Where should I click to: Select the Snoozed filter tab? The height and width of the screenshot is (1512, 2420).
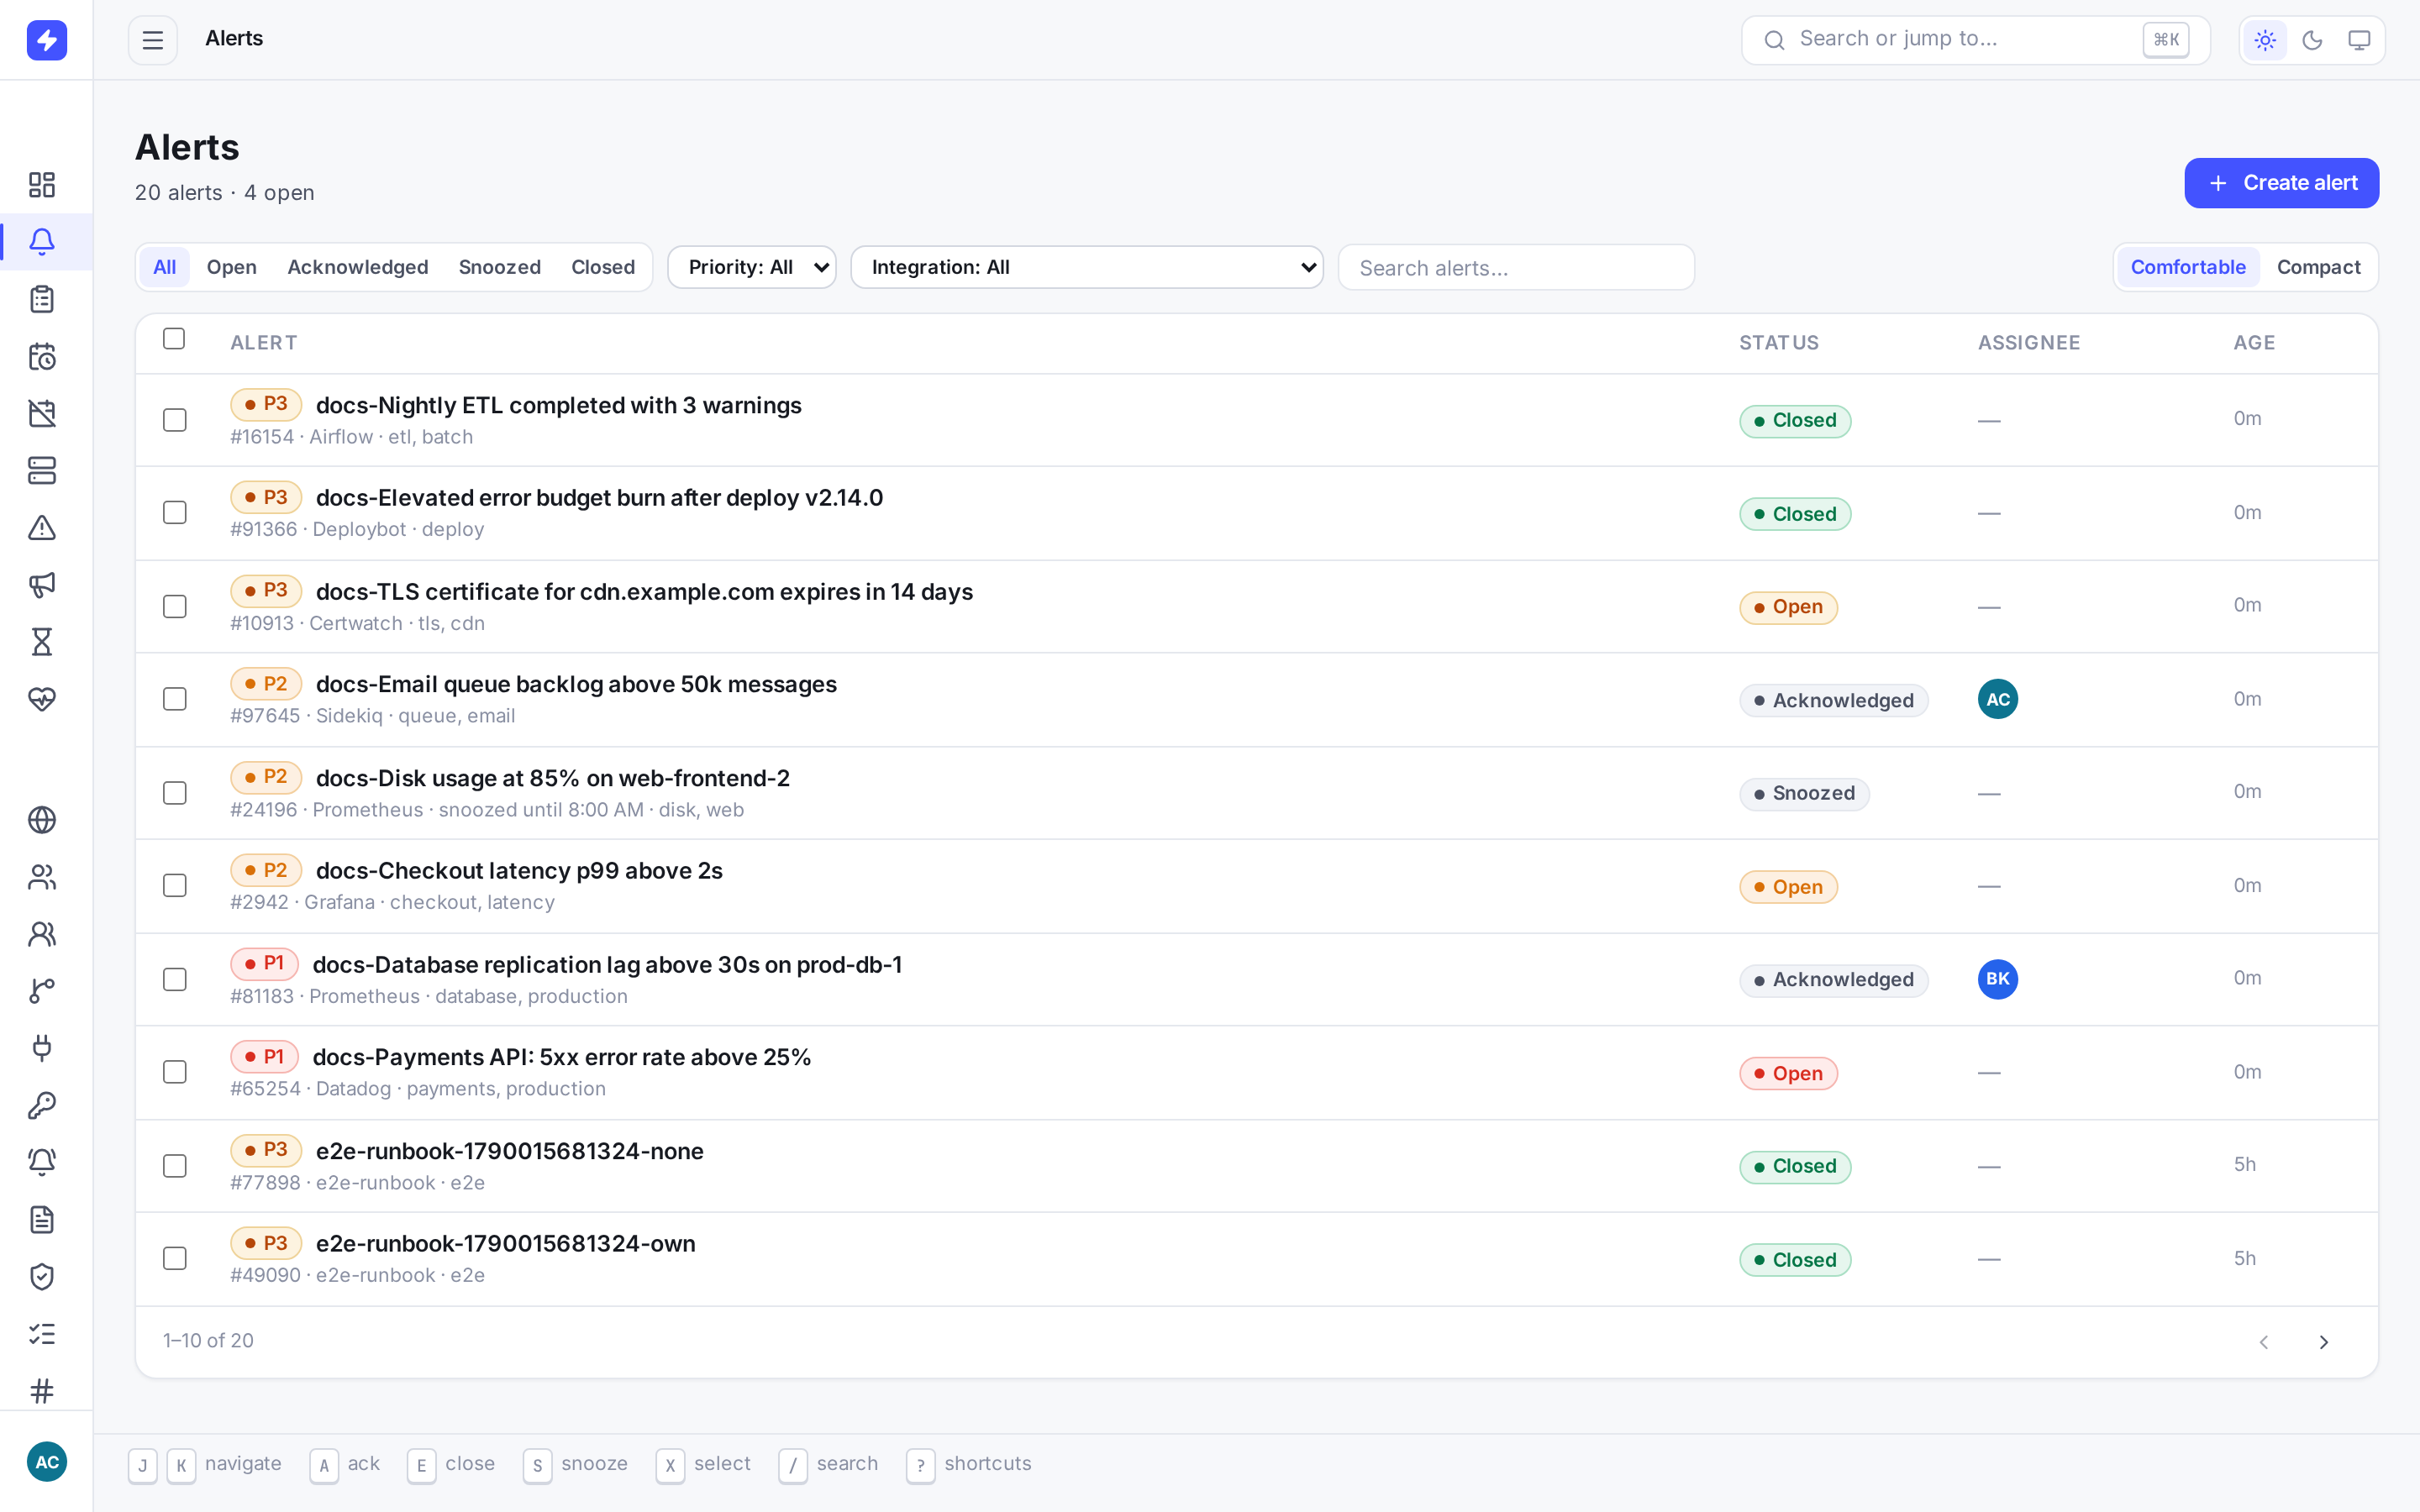pos(500,267)
